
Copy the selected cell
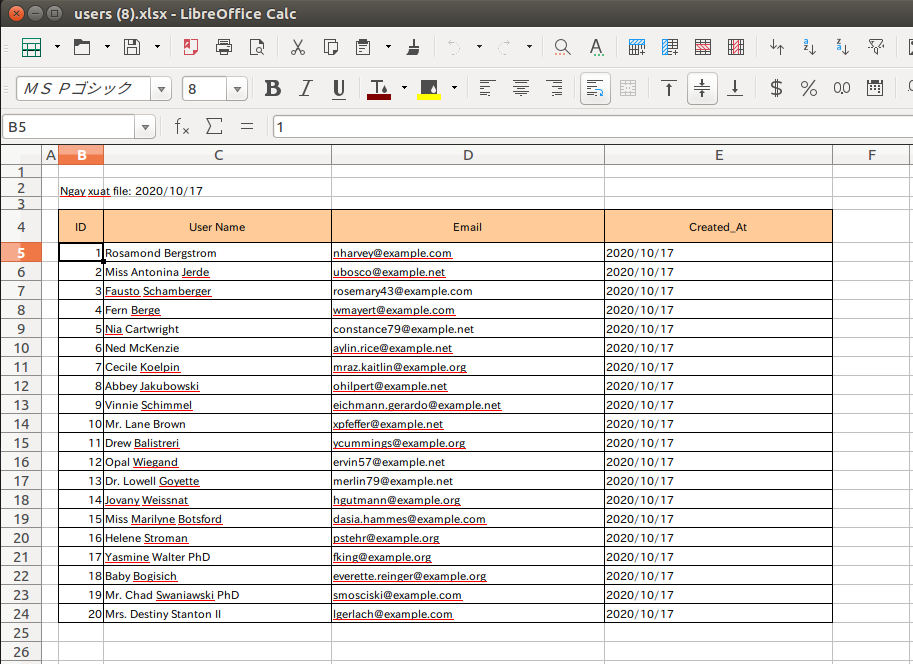coord(331,47)
